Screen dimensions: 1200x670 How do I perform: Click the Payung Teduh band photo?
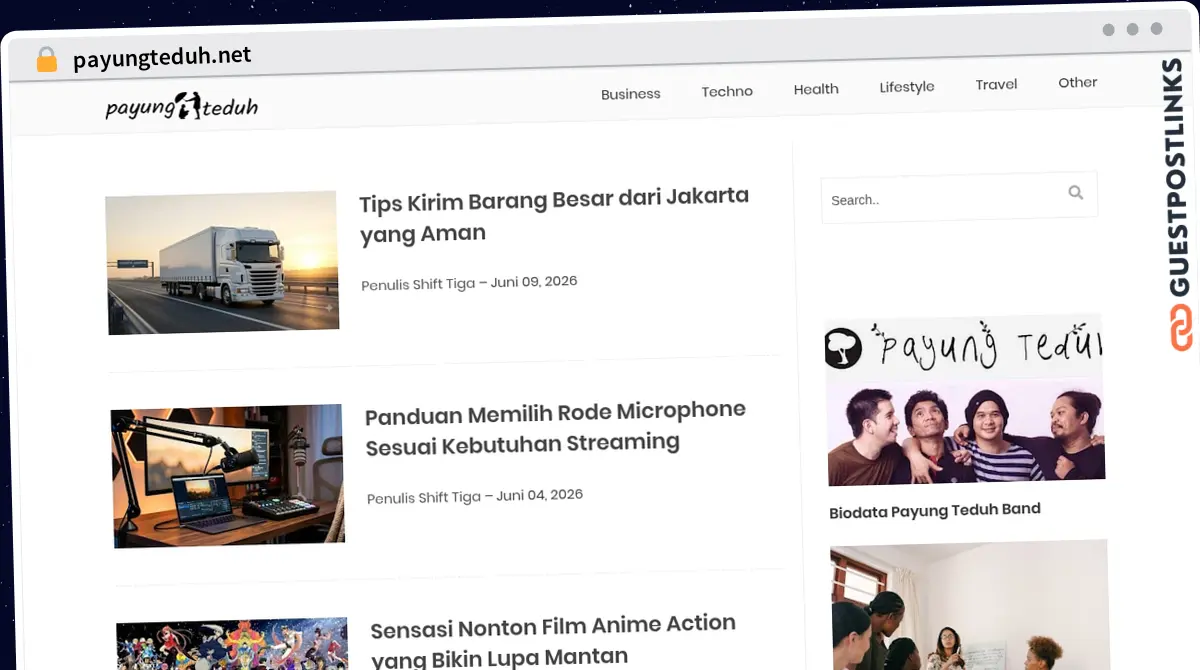(965, 400)
